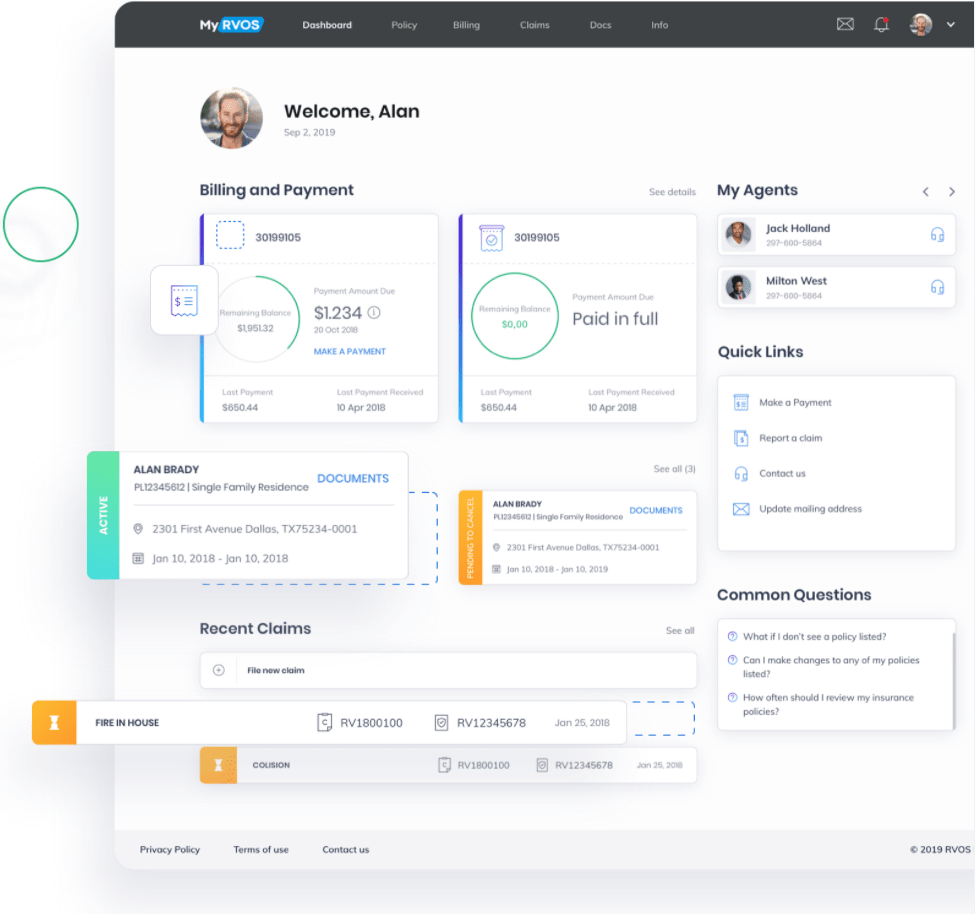This screenshot has width=975, height=914.
Task: Open DOCUMENTS on the active policy card
Action: coord(353,479)
